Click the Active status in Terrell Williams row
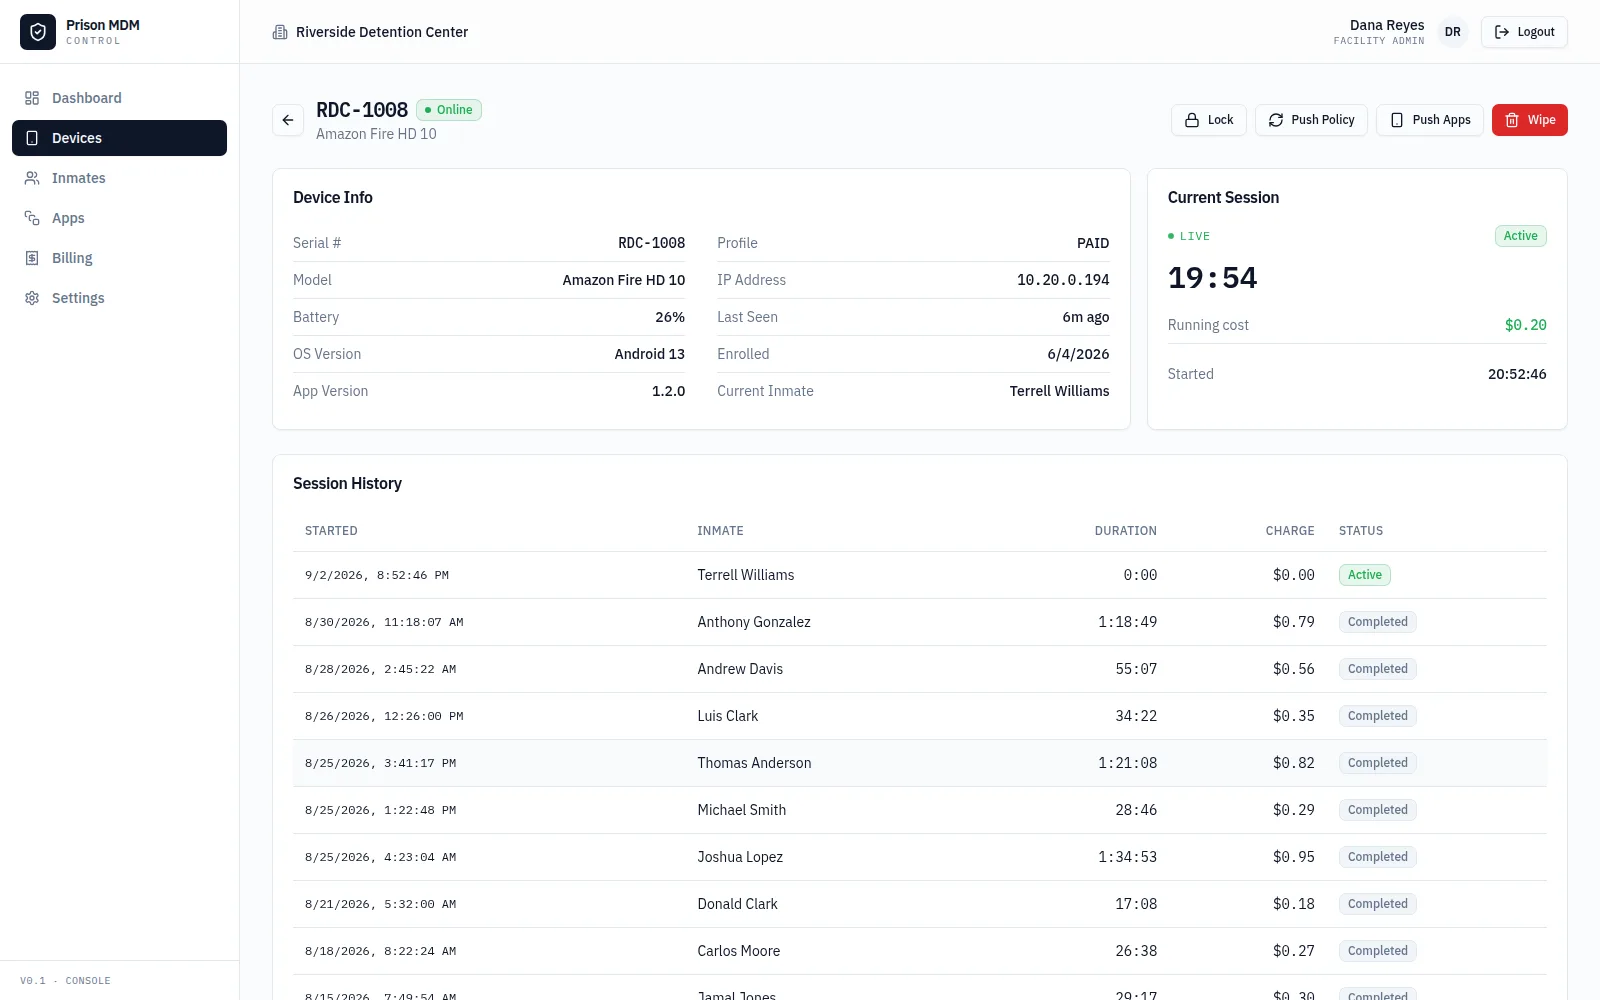 [1365, 575]
